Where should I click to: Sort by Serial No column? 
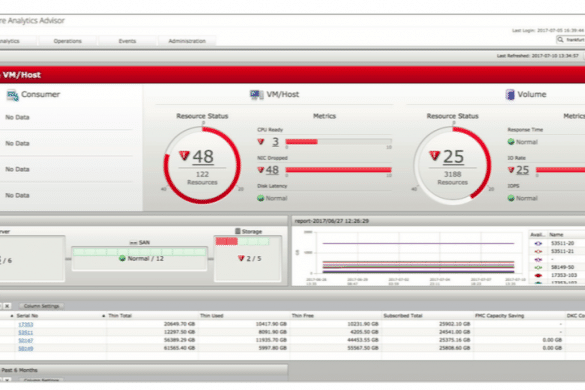coord(27,316)
